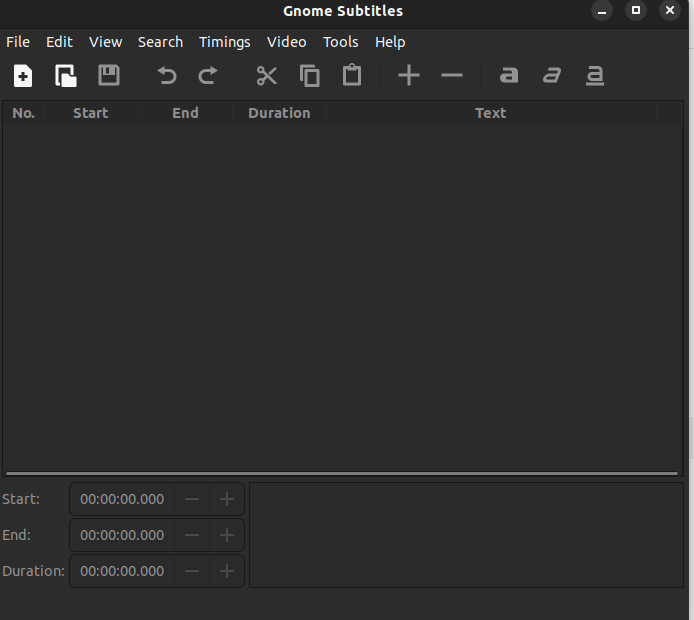Click the Duration time input field
The width and height of the screenshot is (694, 620).
tap(122, 571)
